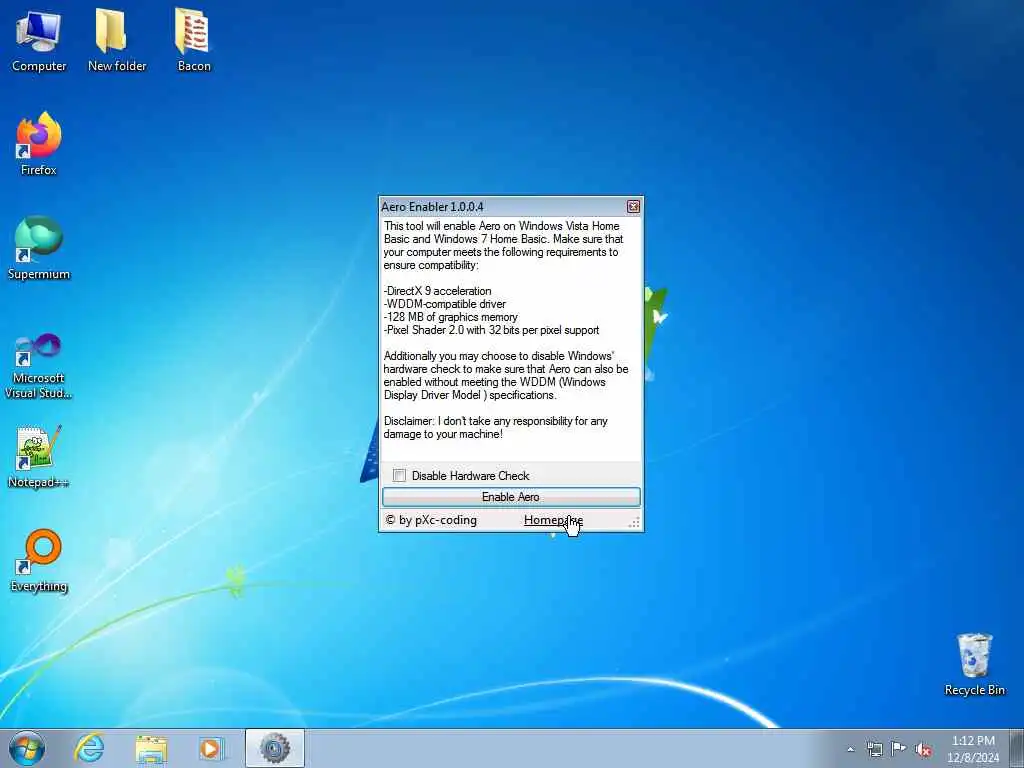Click the Disclaimer text line
Image resolution: width=1024 pixels, height=768 pixels.
[x=496, y=428]
